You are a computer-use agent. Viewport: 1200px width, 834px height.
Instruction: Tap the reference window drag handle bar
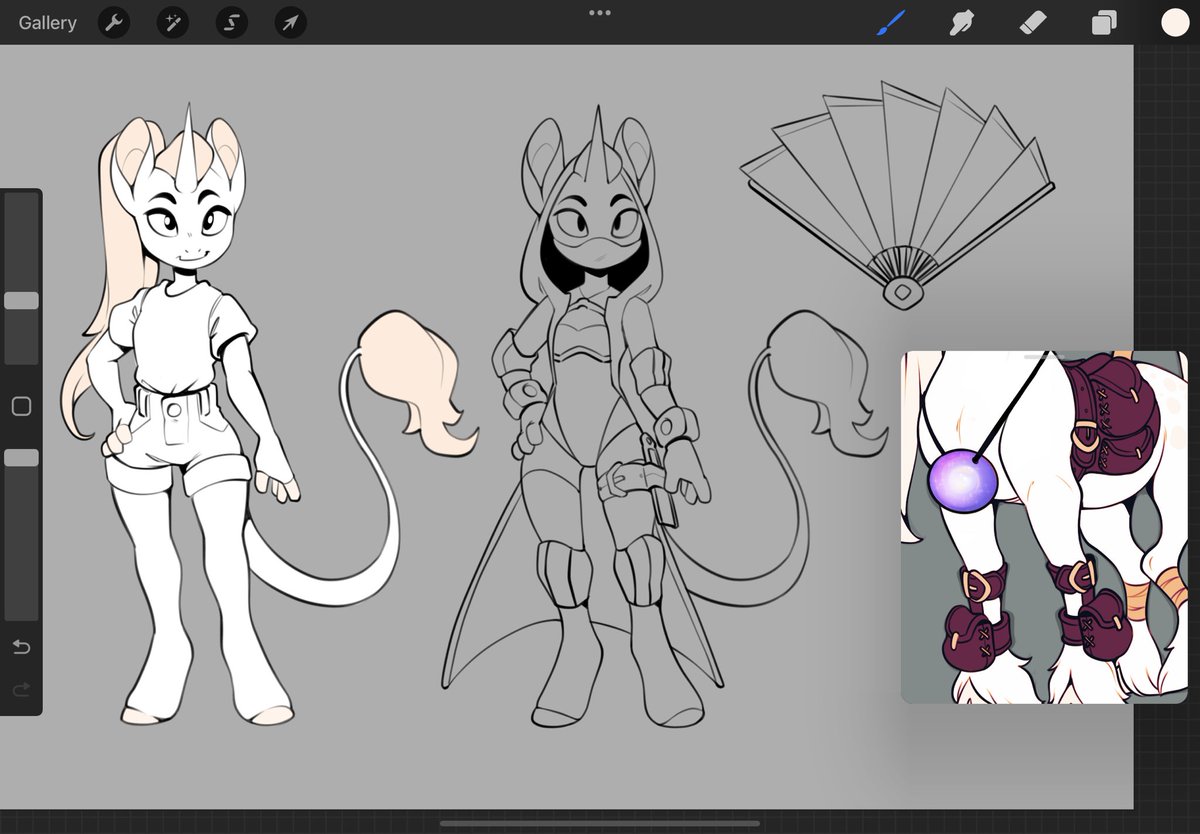click(x=1044, y=356)
